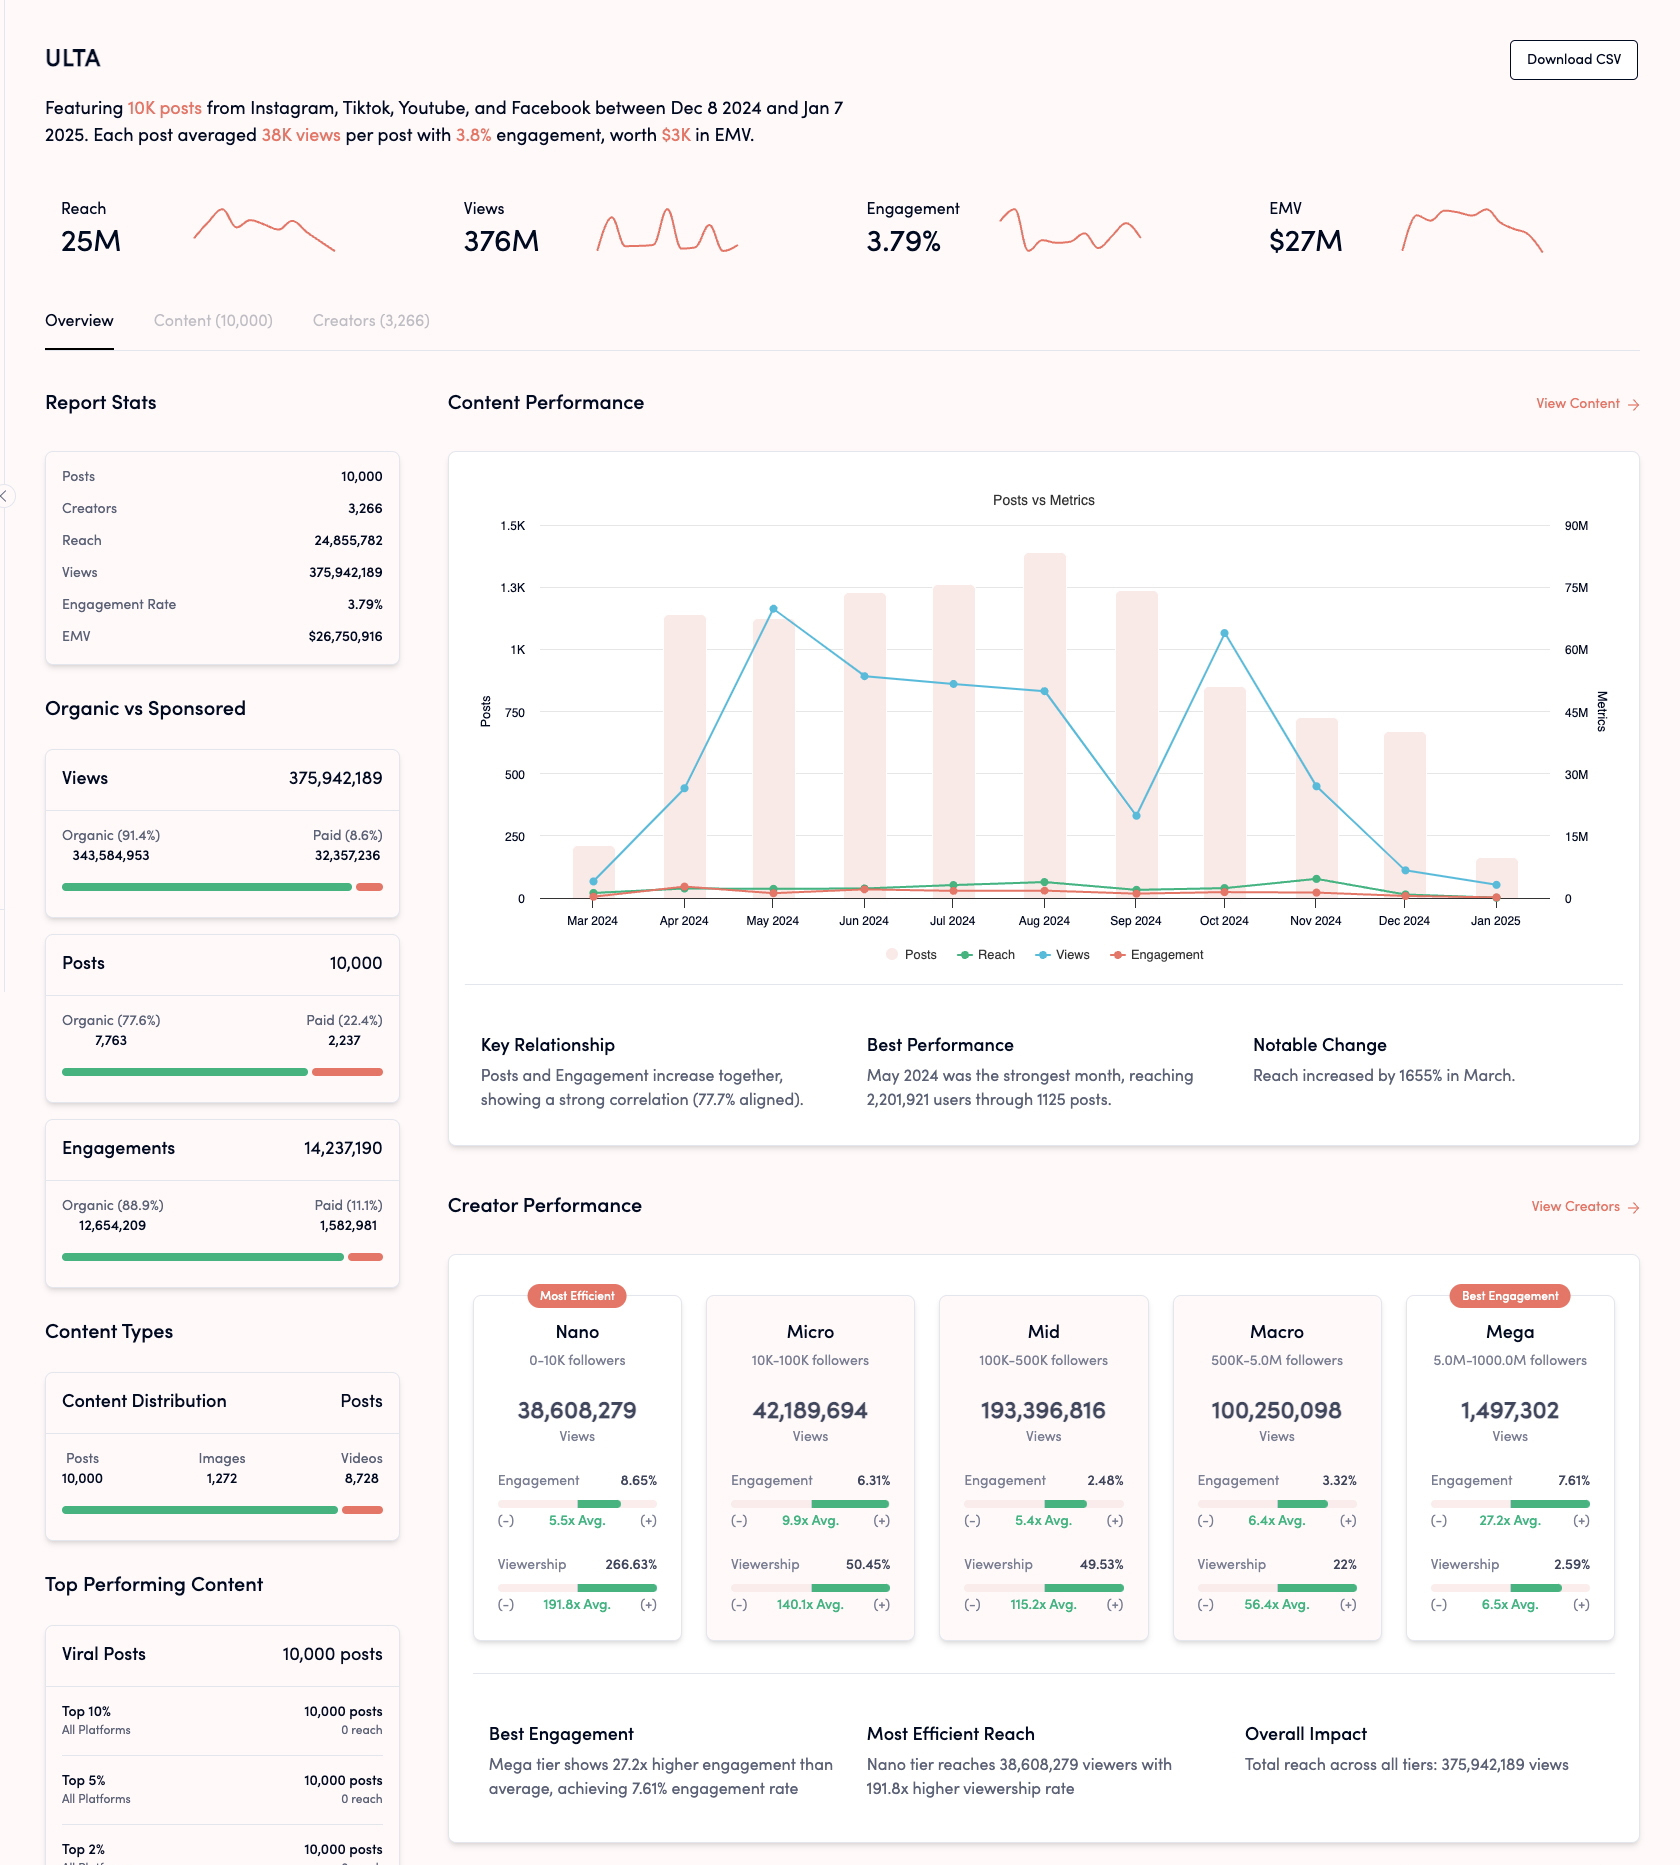
Task: Click the EMV sparkline trend graph
Action: (x=1472, y=230)
